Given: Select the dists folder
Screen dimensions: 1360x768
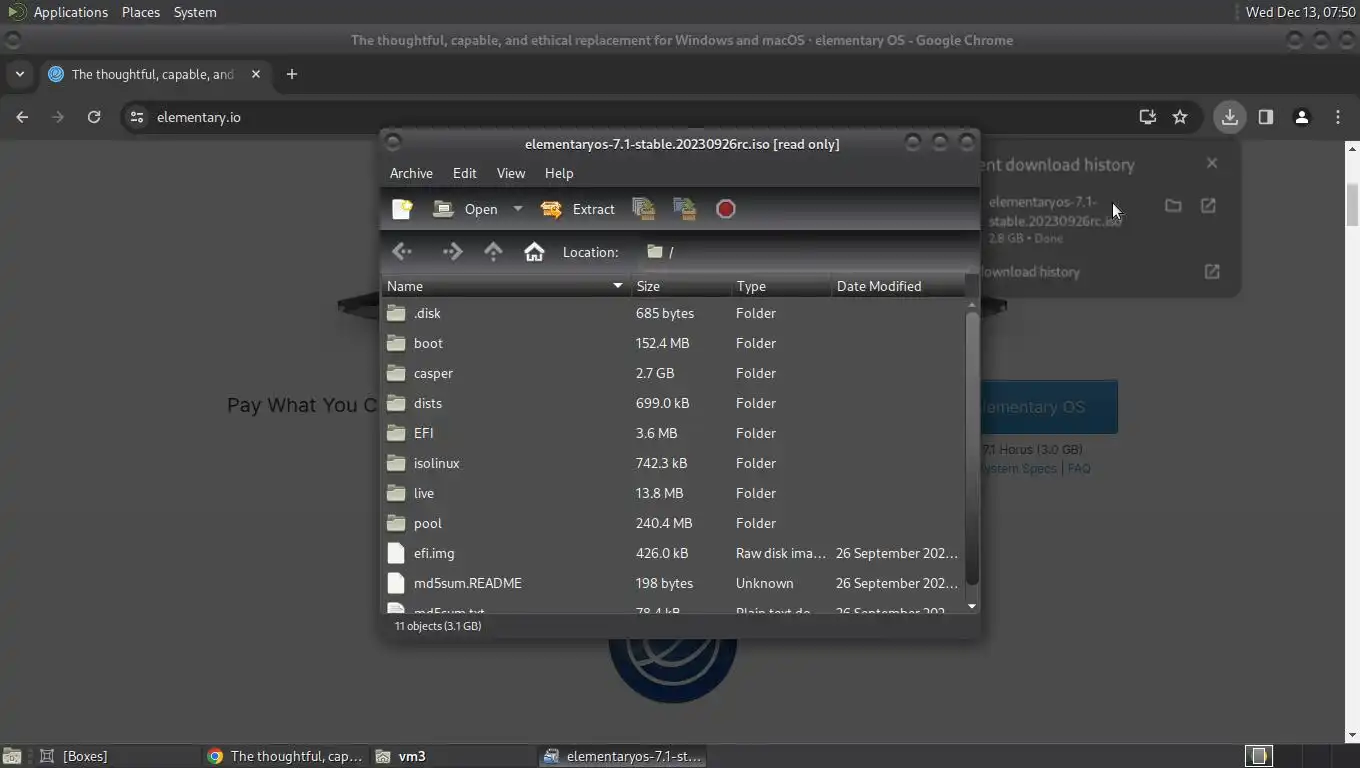Looking at the screenshot, I should (672, 403).
